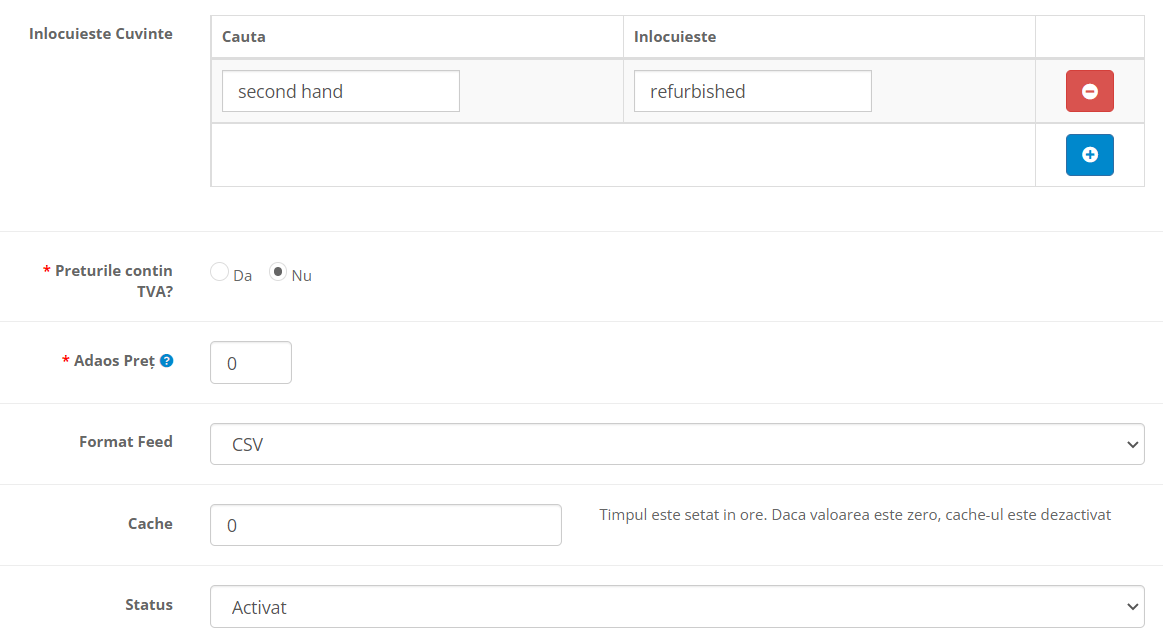Focus the Adaos Preț input field
This screenshot has height=644, width=1163.
(250, 363)
